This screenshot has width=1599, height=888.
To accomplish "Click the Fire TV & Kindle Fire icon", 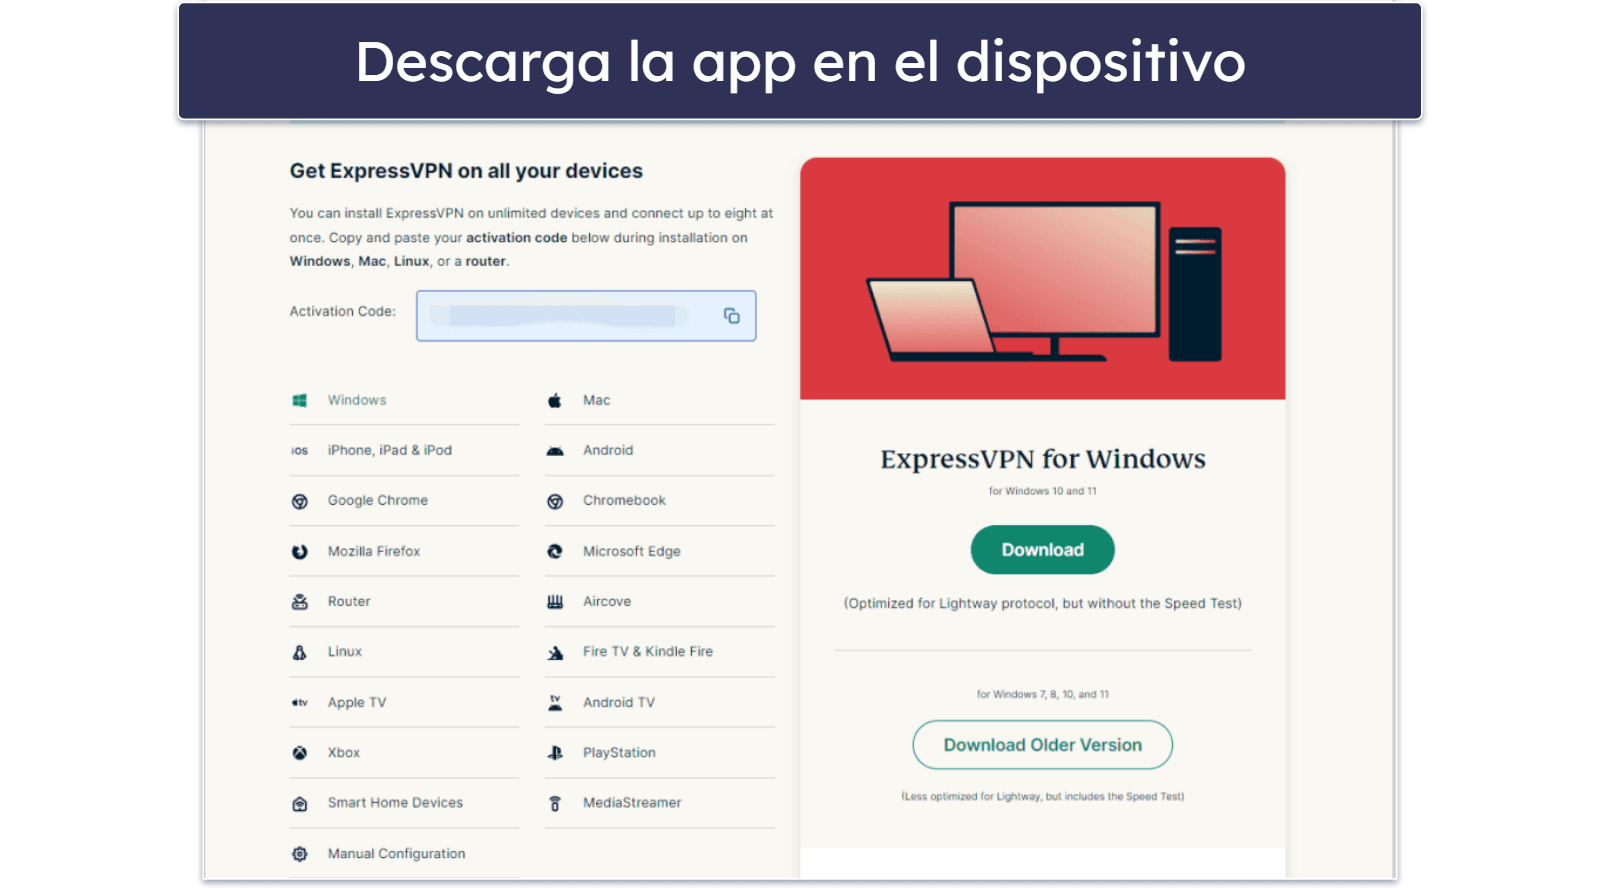I will click(555, 653).
